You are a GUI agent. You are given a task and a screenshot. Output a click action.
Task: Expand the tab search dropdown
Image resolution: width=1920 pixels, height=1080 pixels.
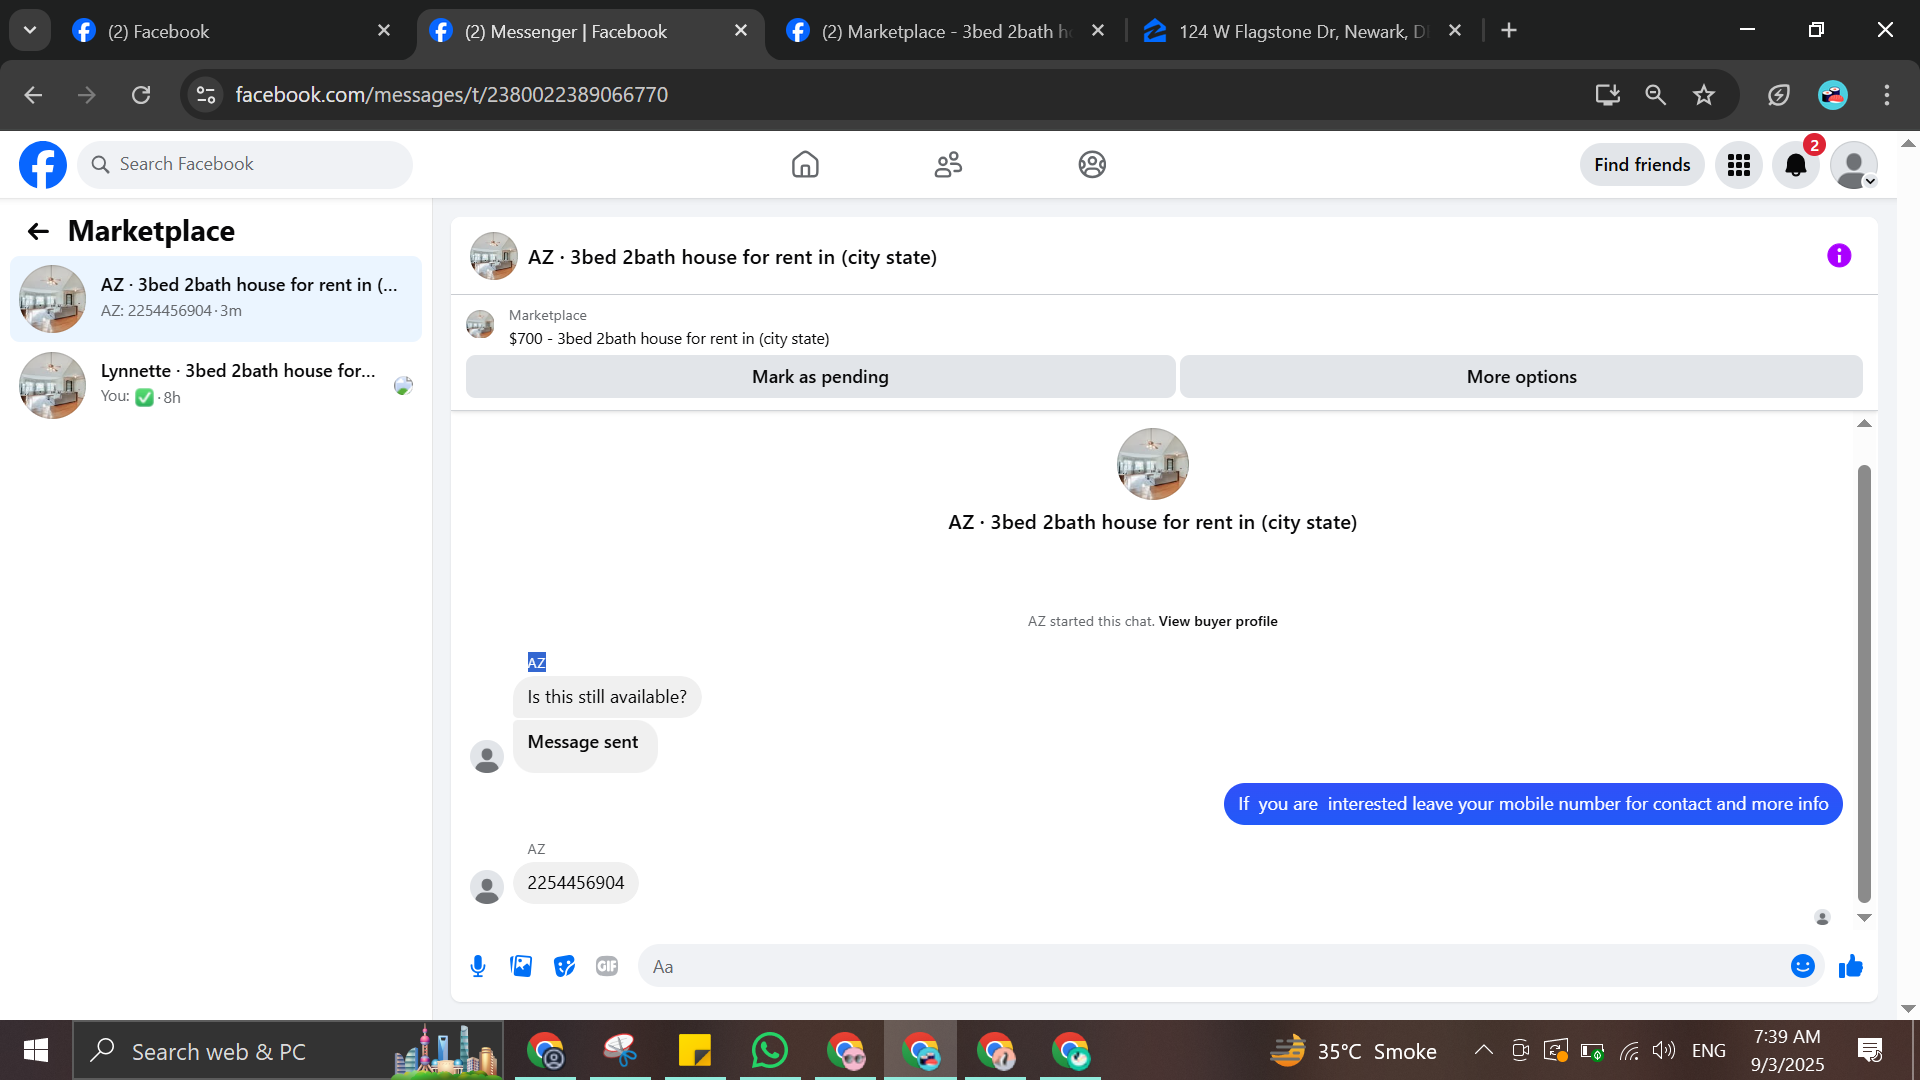(x=30, y=31)
